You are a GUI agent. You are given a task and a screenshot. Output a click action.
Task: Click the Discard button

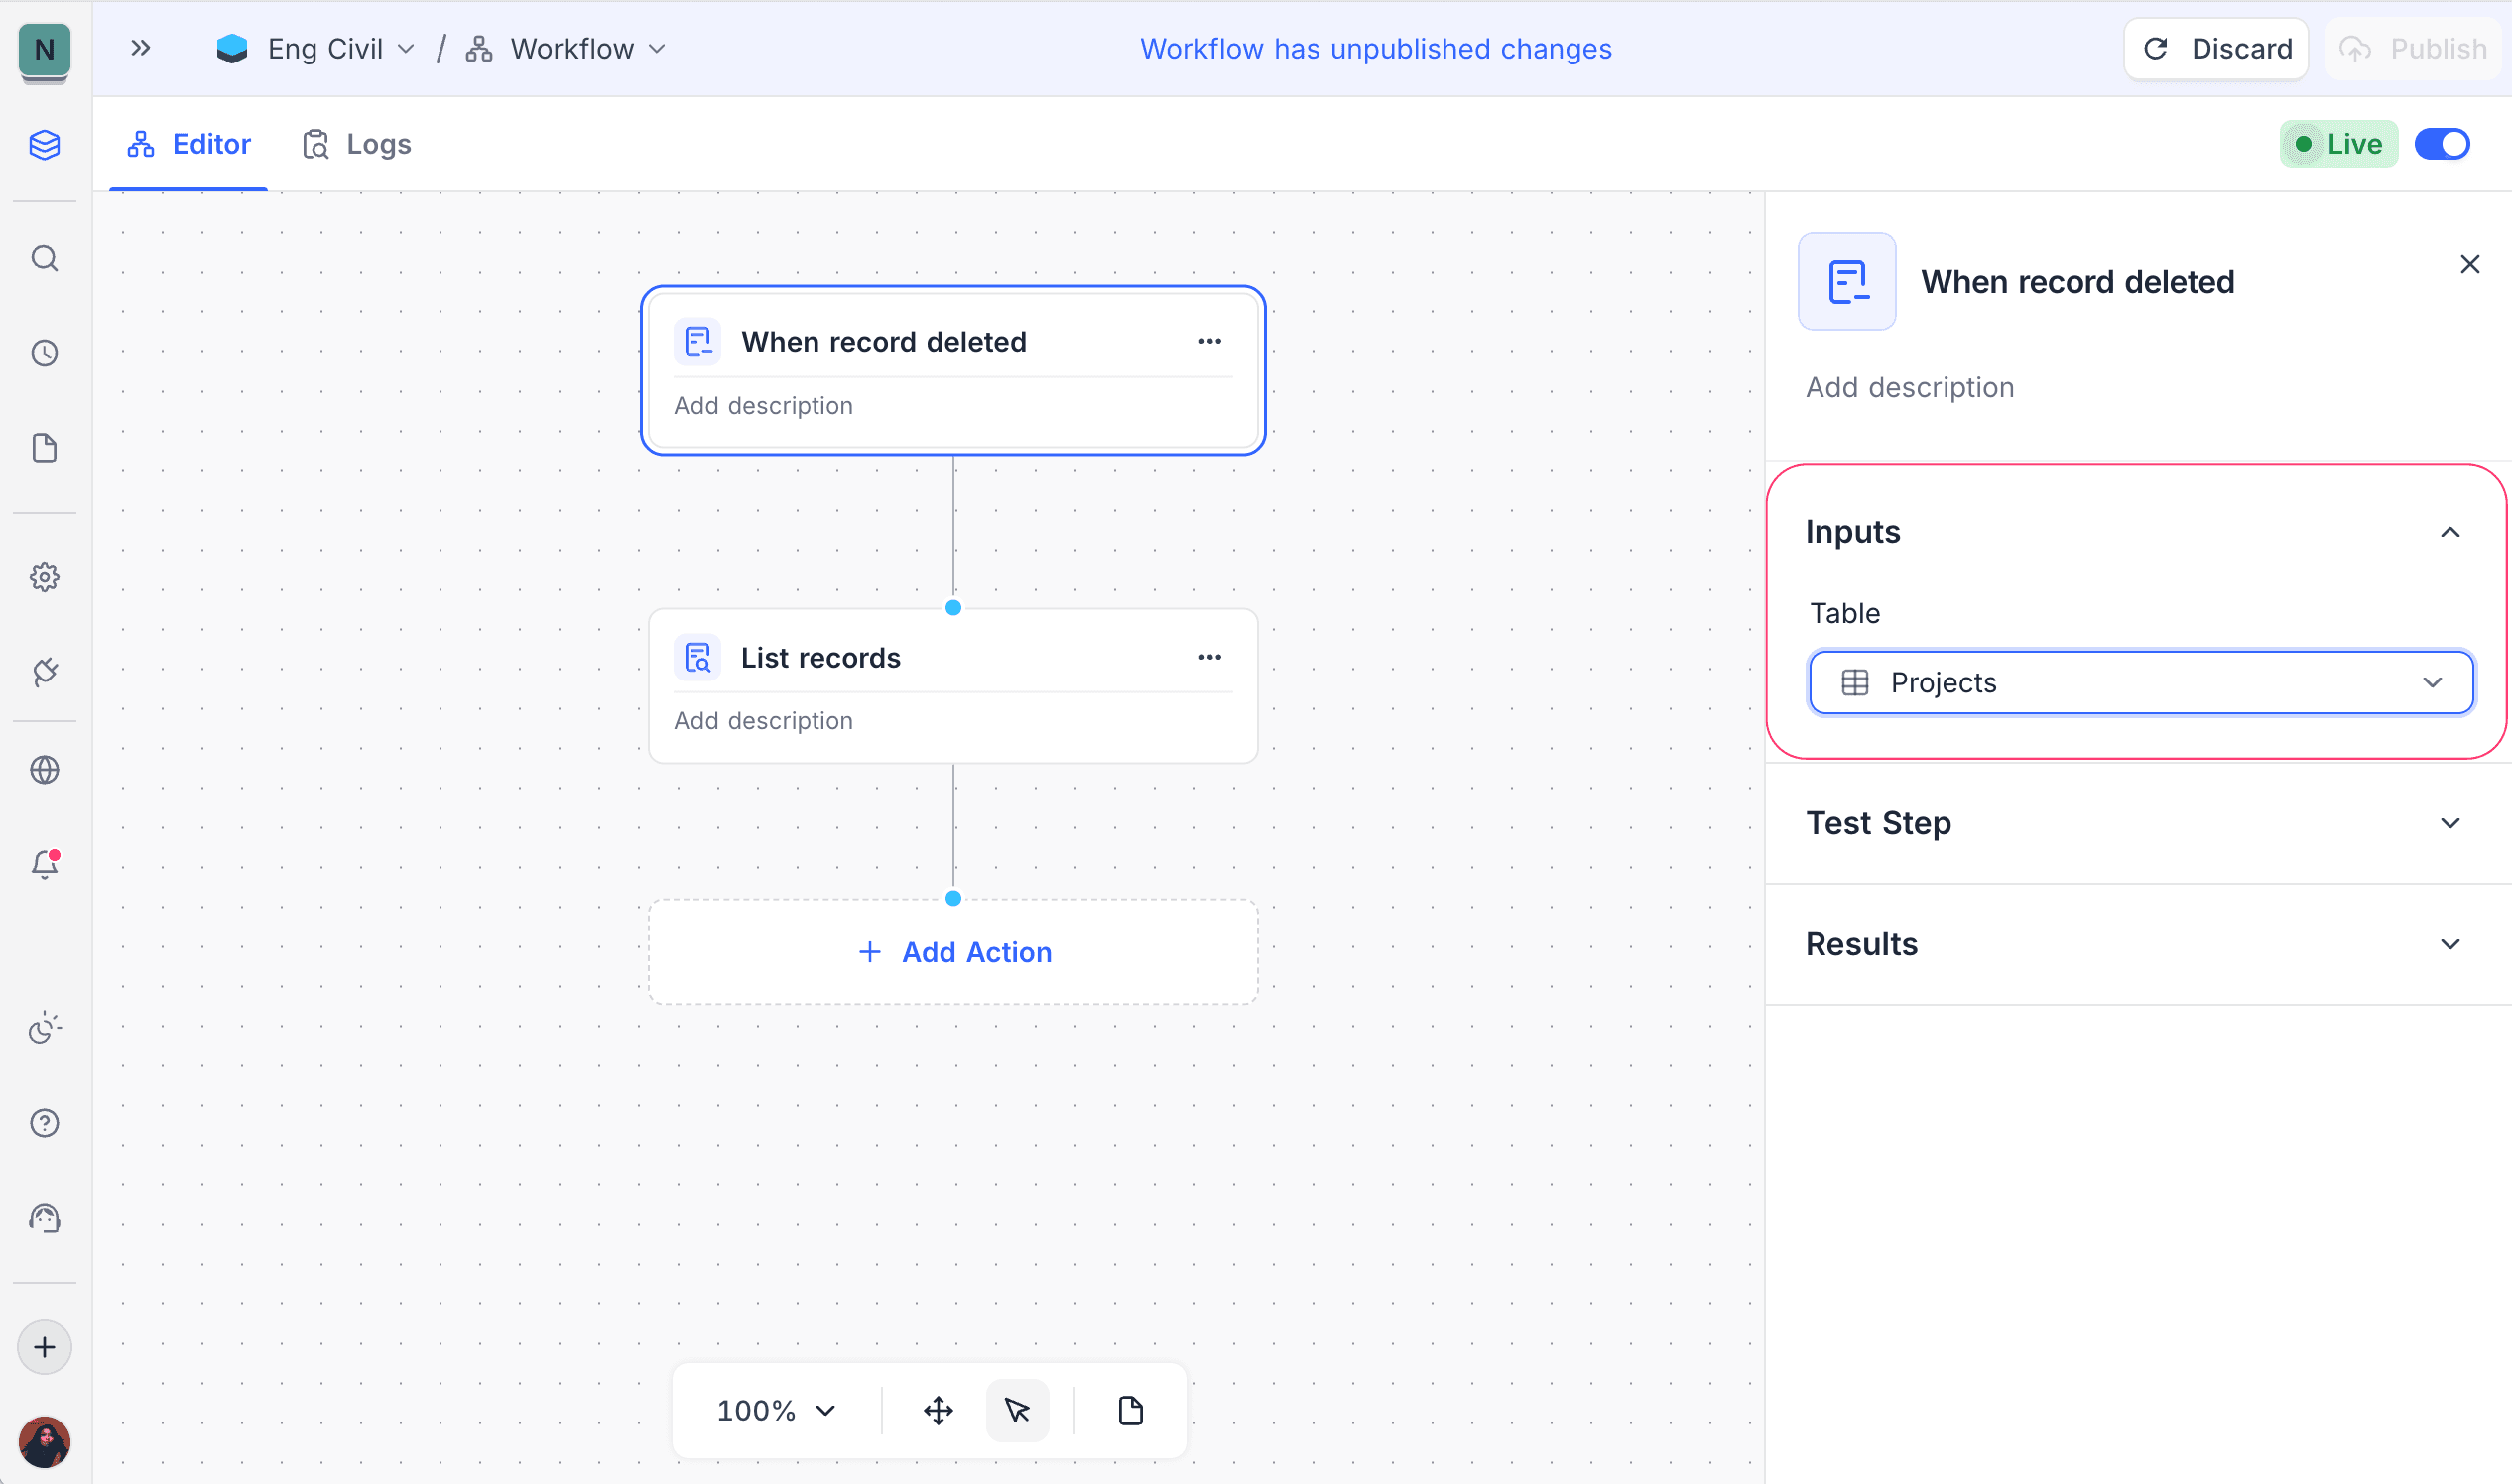click(2216, 47)
